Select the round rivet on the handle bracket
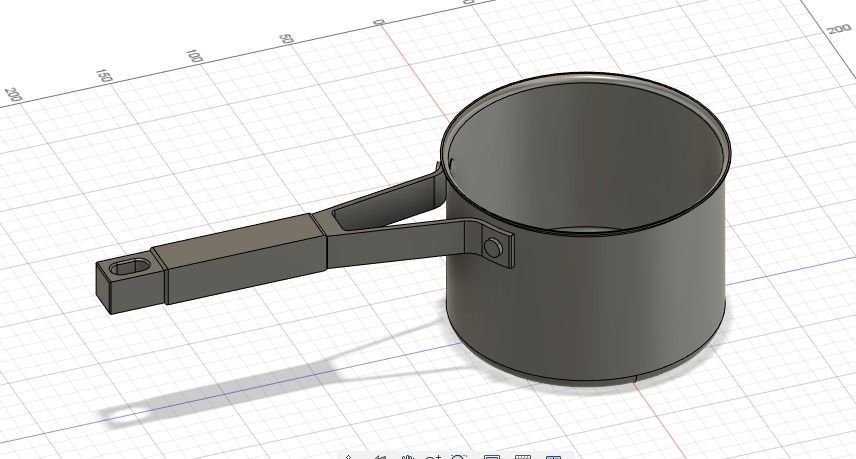Viewport: 856px width, 459px height. (492, 248)
